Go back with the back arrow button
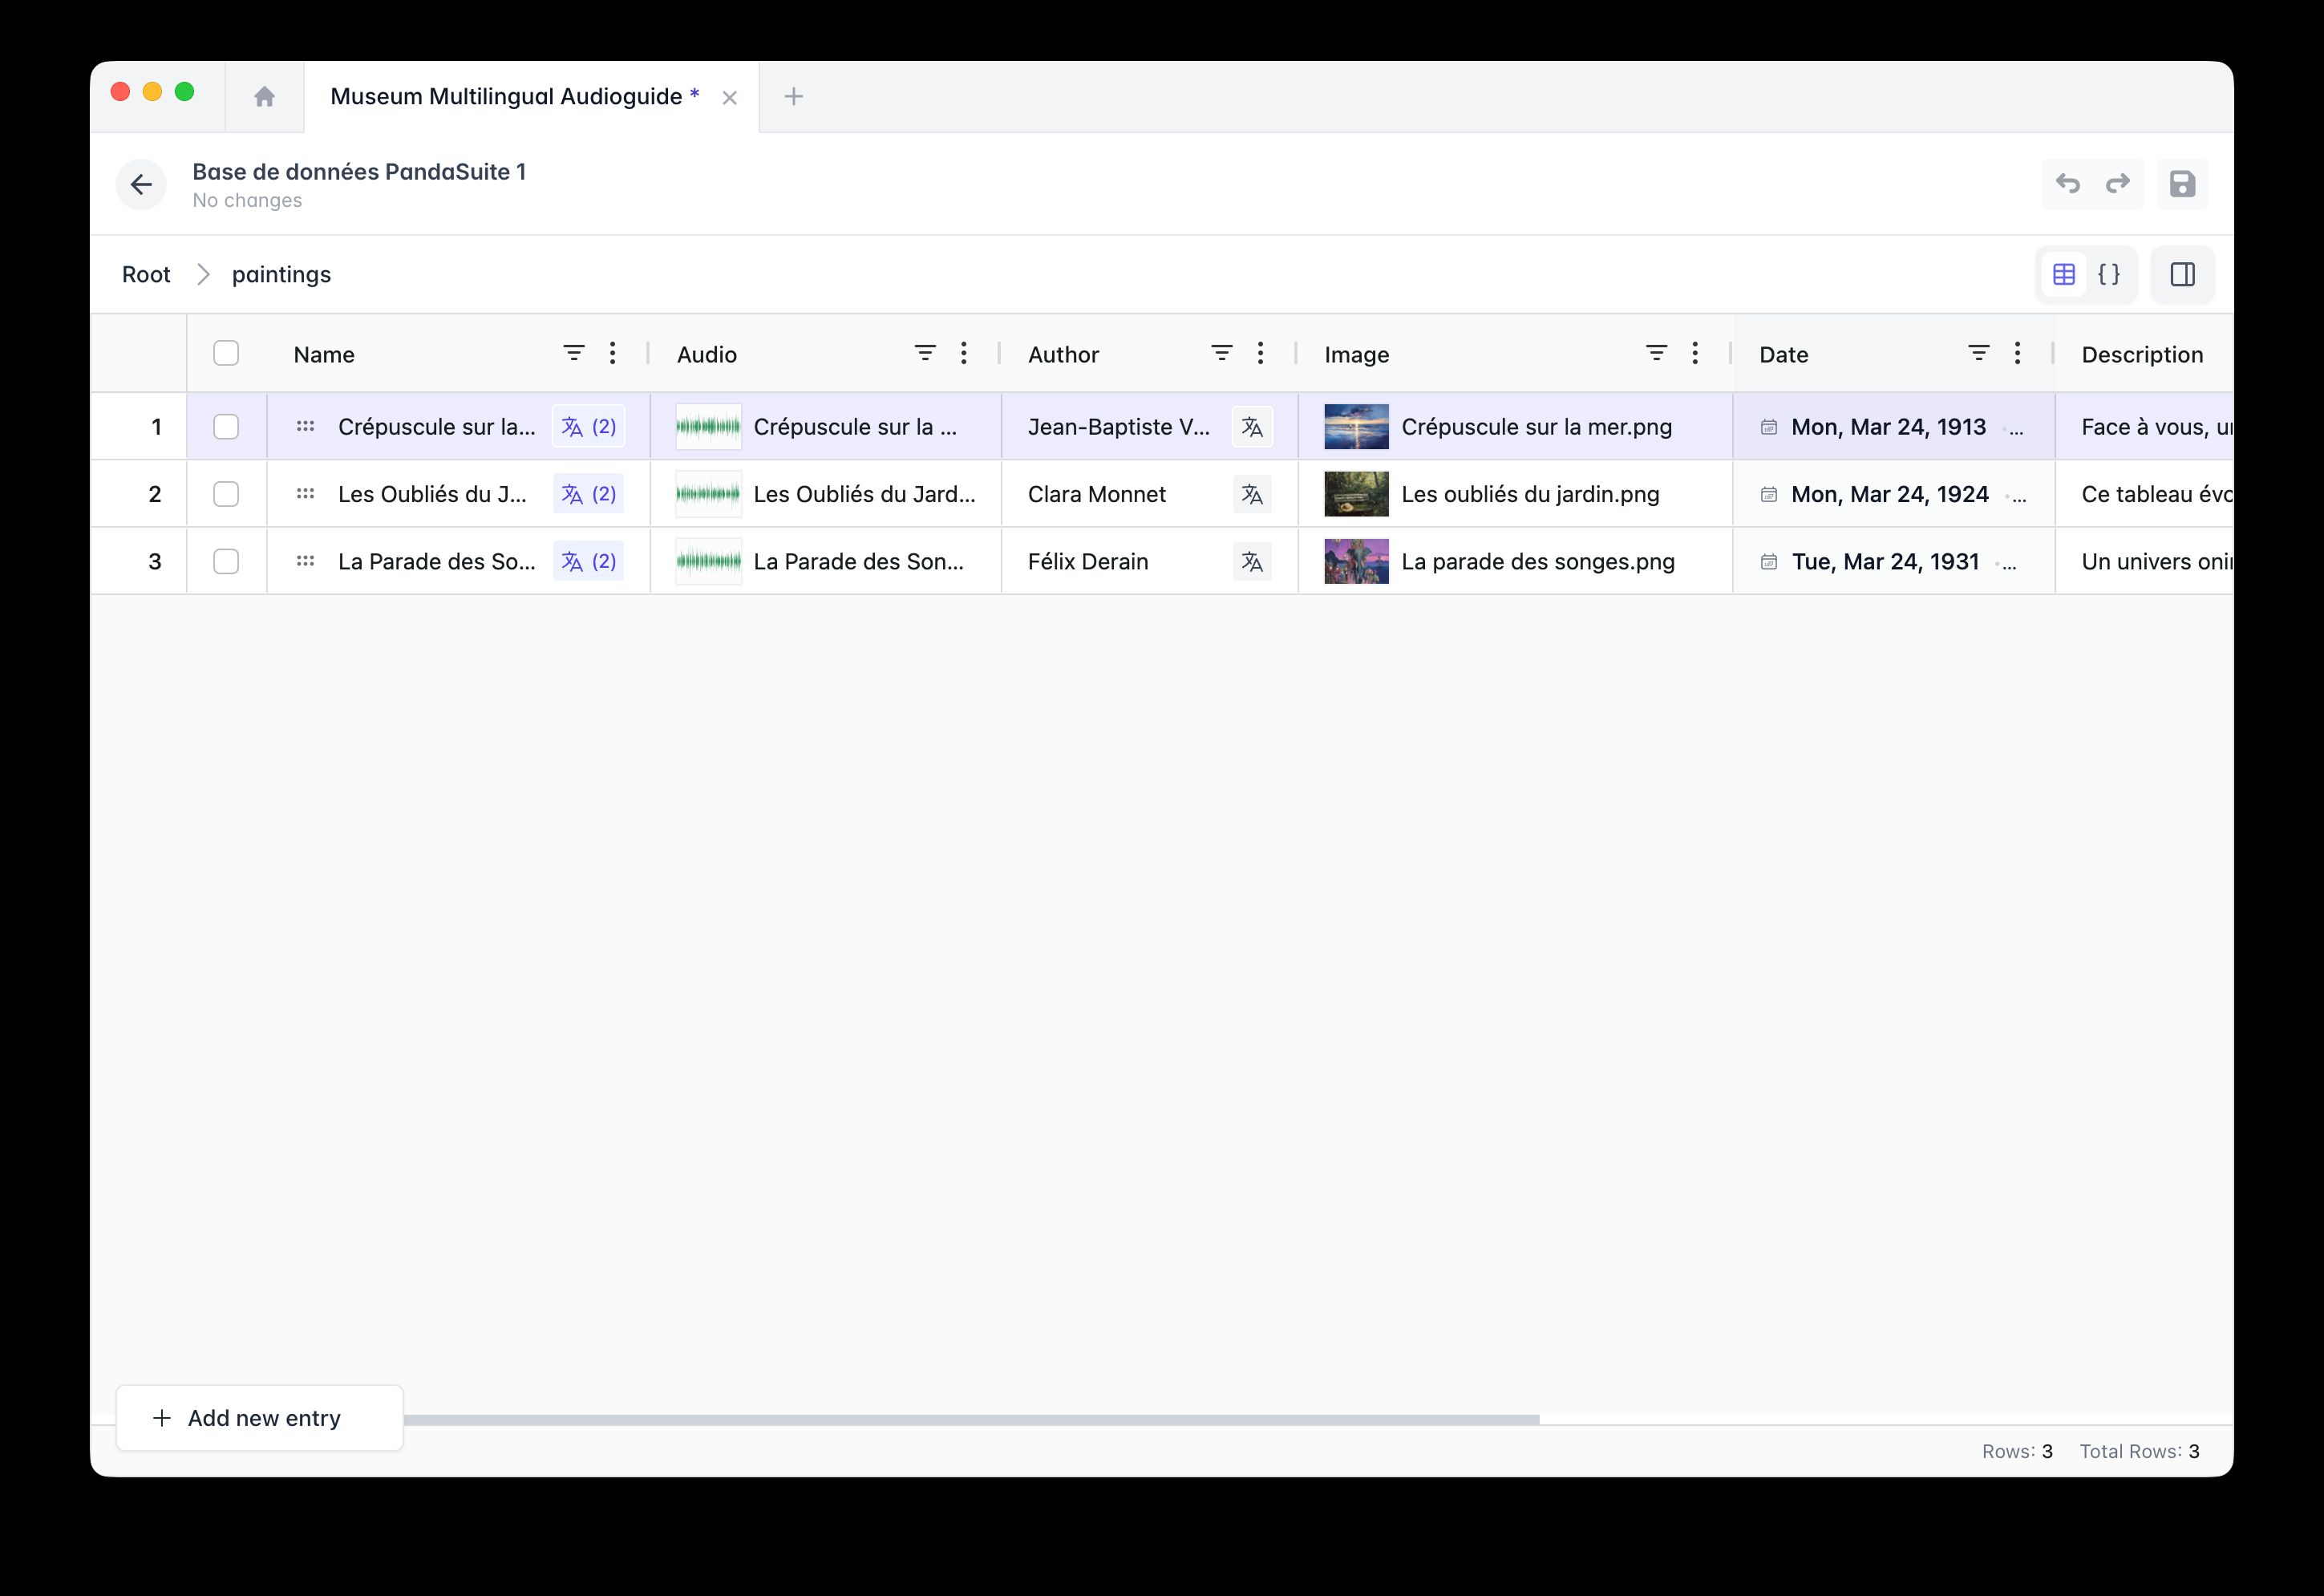The width and height of the screenshot is (2324, 1596). 141,184
